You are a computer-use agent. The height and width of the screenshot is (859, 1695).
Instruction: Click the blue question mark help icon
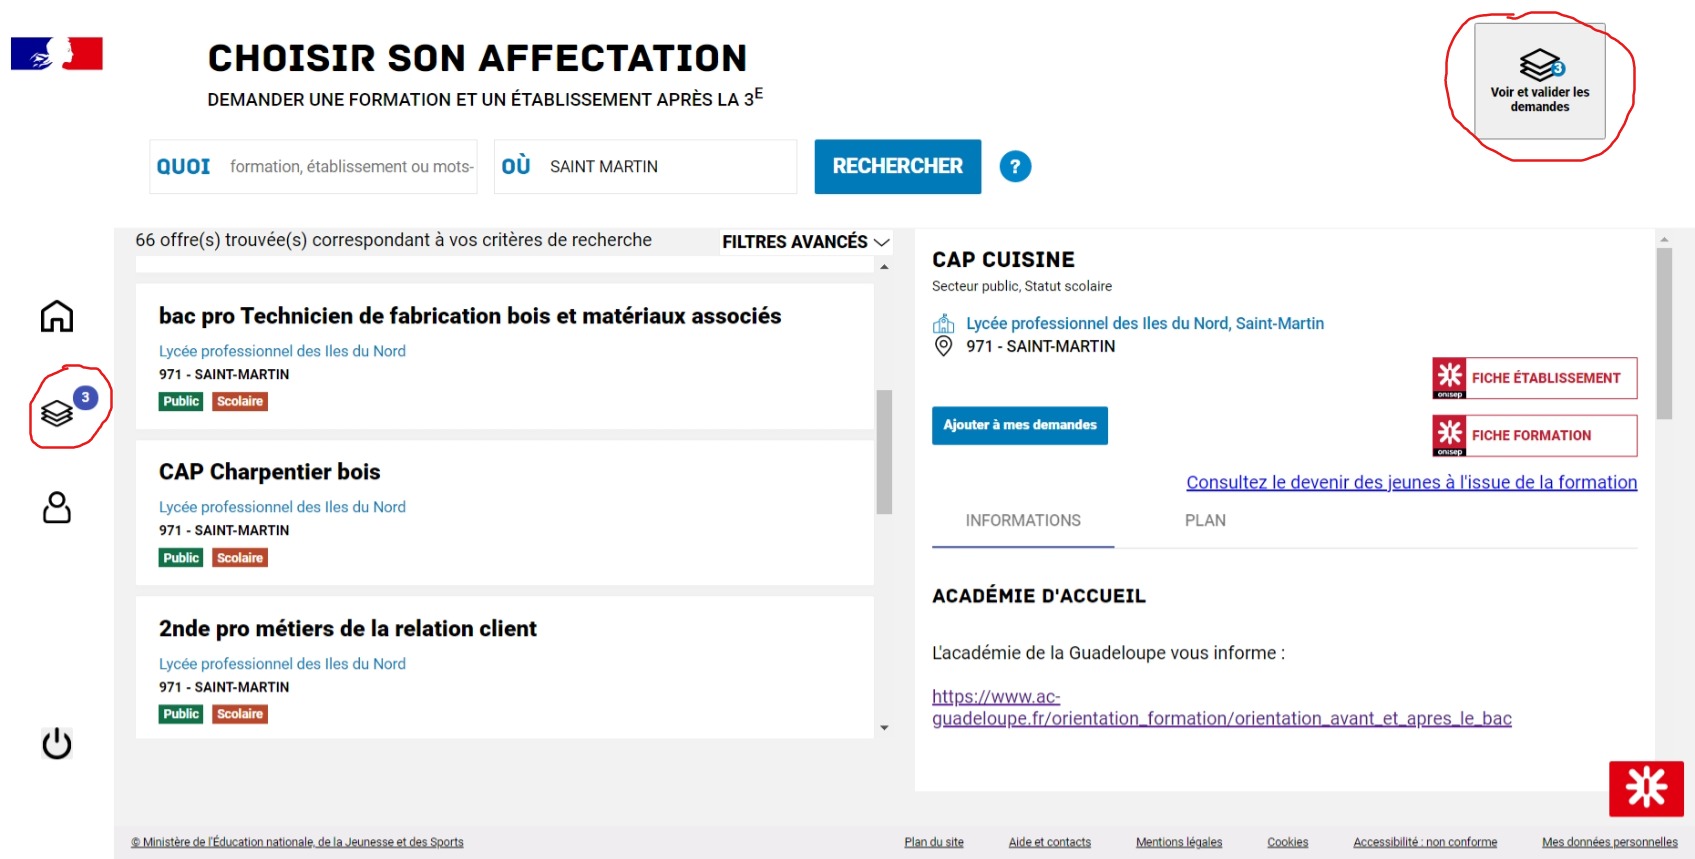pos(1015,167)
